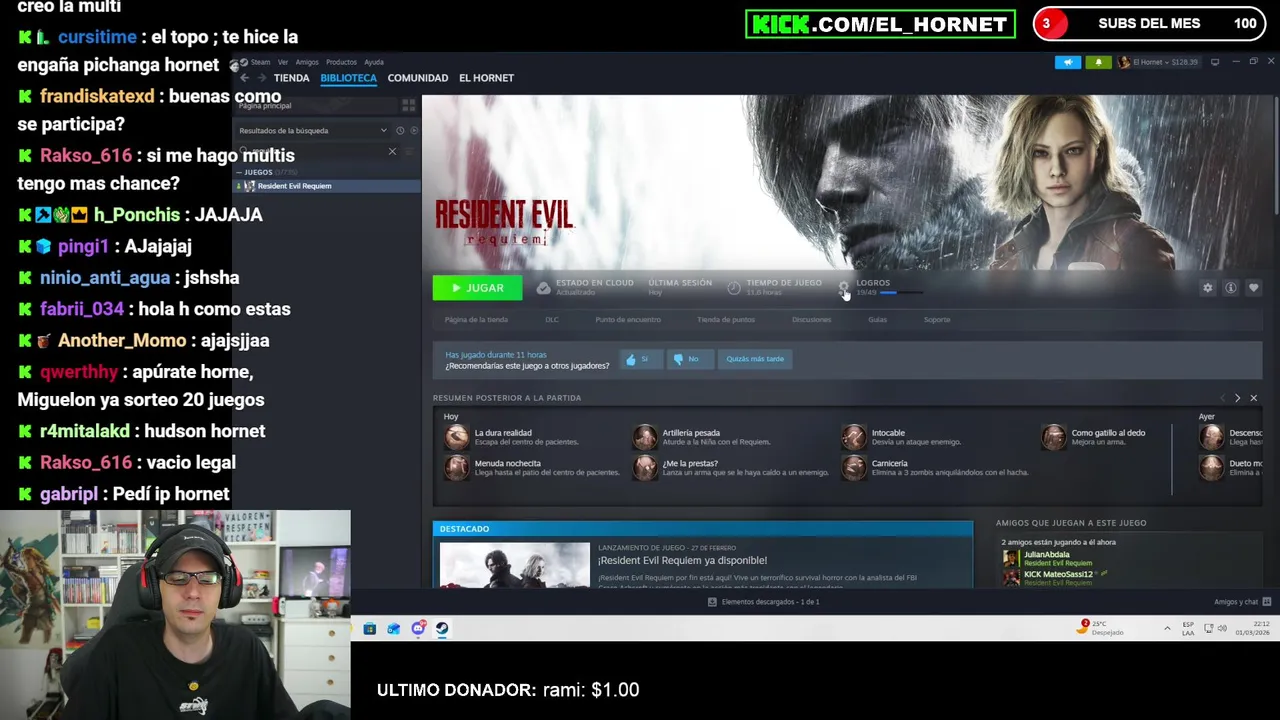Click the ready-to-play filter icon
This screenshot has width=1280, height=720.
click(414, 131)
